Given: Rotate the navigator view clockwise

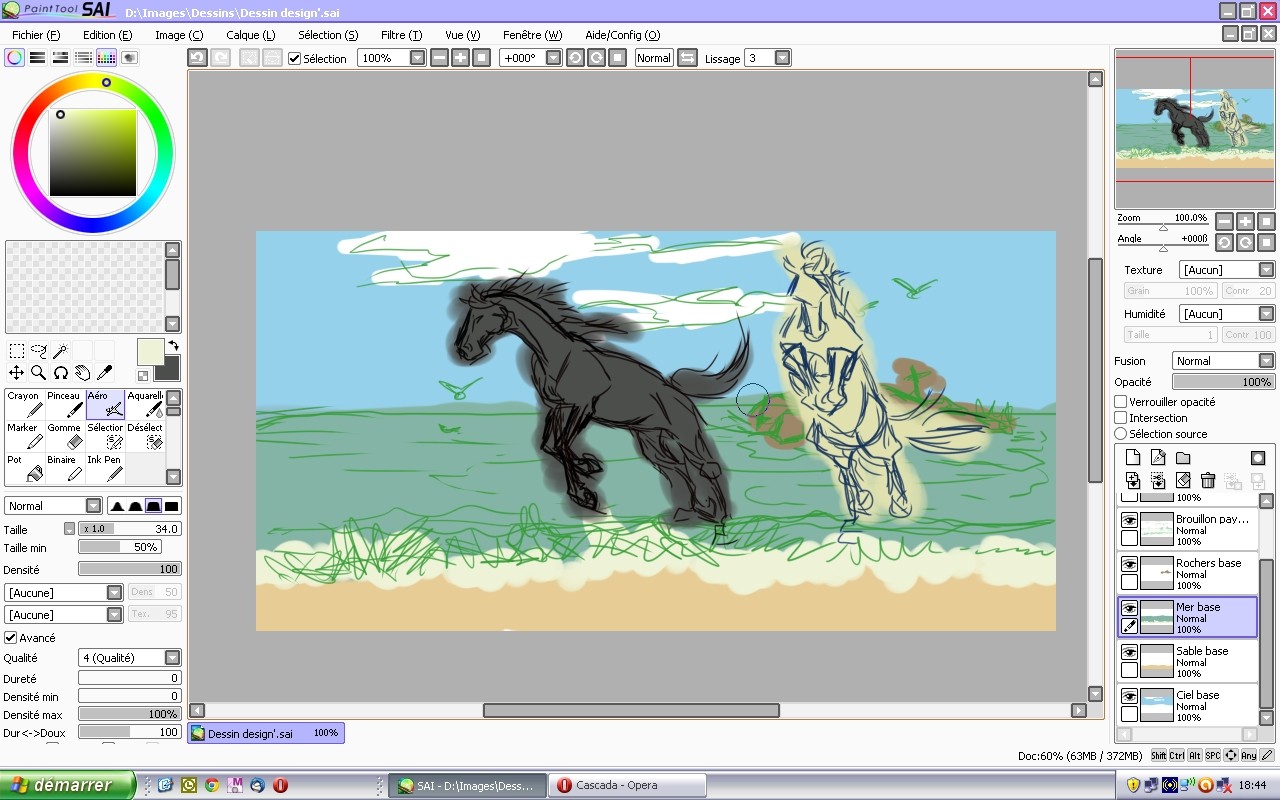Looking at the screenshot, I should click(x=1246, y=243).
